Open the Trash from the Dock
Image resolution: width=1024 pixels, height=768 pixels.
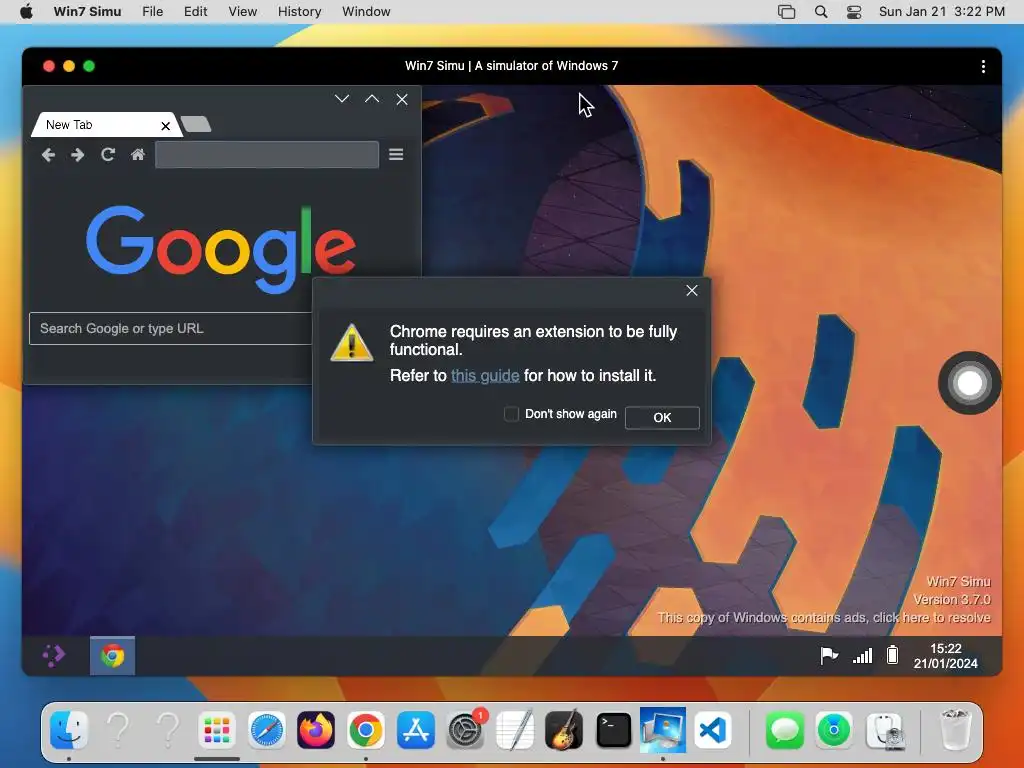click(955, 729)
